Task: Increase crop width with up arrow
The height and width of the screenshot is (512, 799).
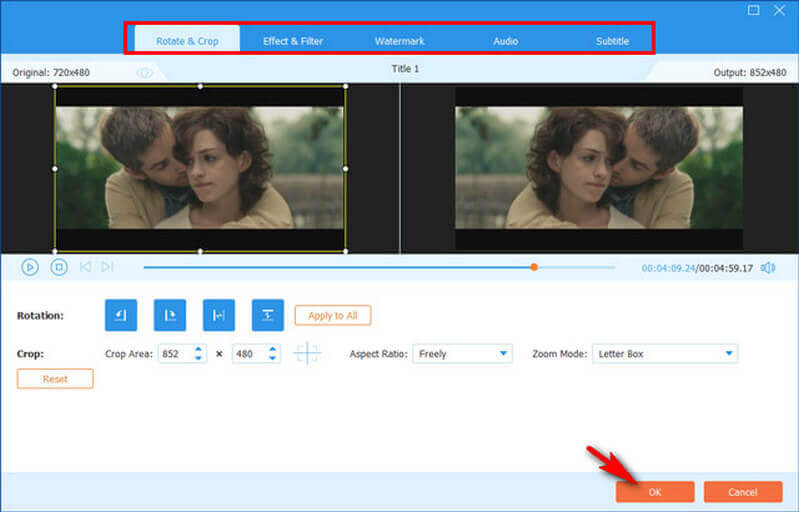Action: coord(199,349)
